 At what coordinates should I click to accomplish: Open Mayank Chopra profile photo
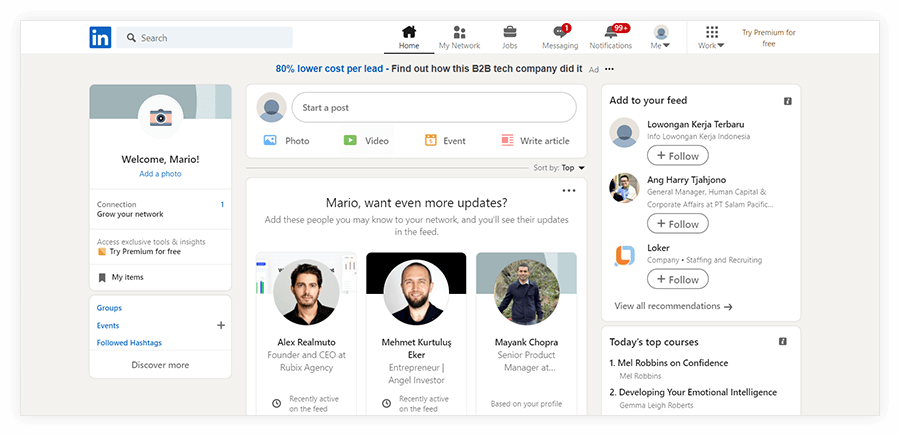click(x=526, y=292)
